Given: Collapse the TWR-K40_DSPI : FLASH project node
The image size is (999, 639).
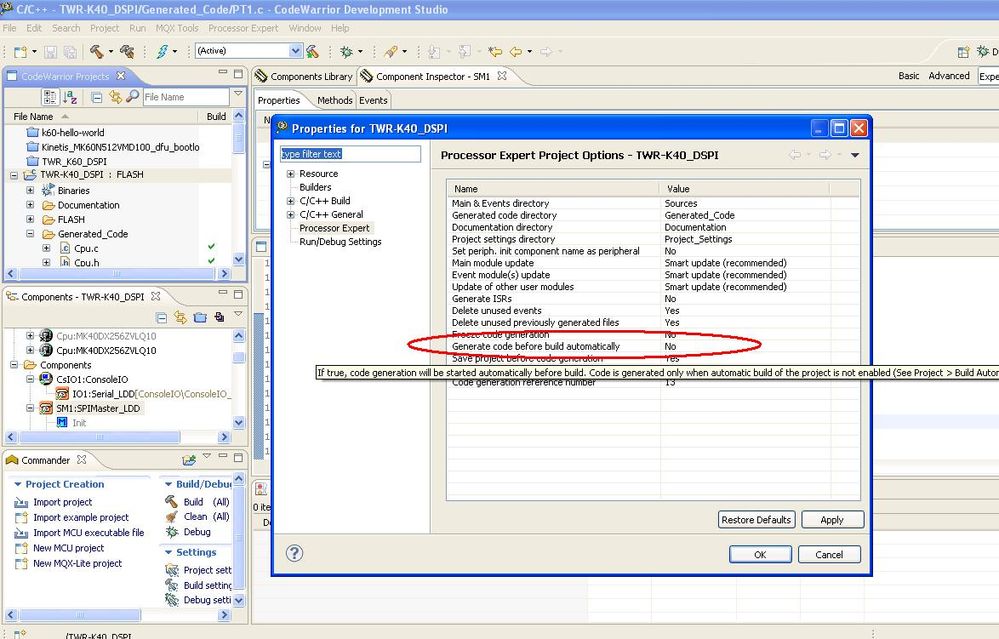Looking at the screenshot, I should pos(14,175).
